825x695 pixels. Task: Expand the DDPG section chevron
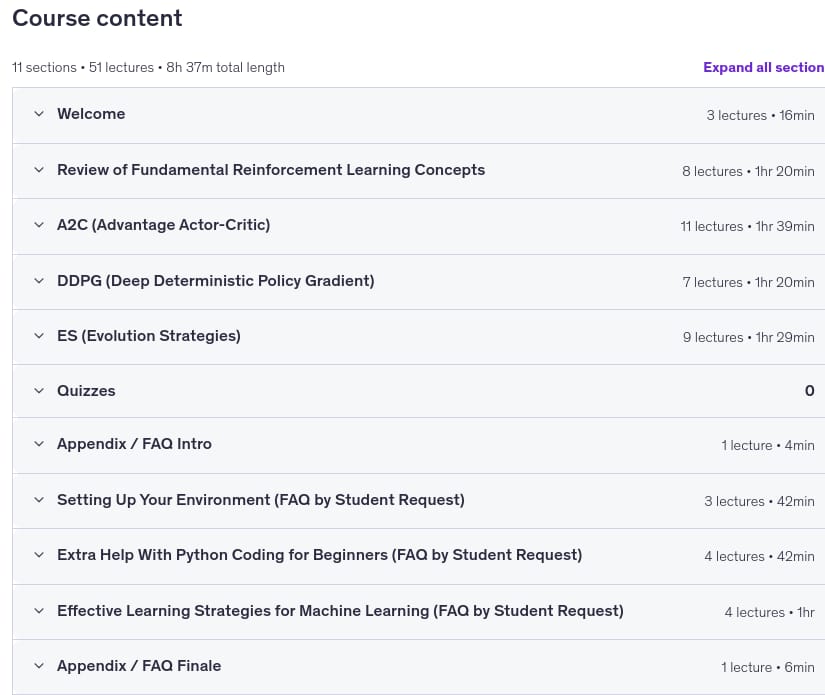point(39,280)
